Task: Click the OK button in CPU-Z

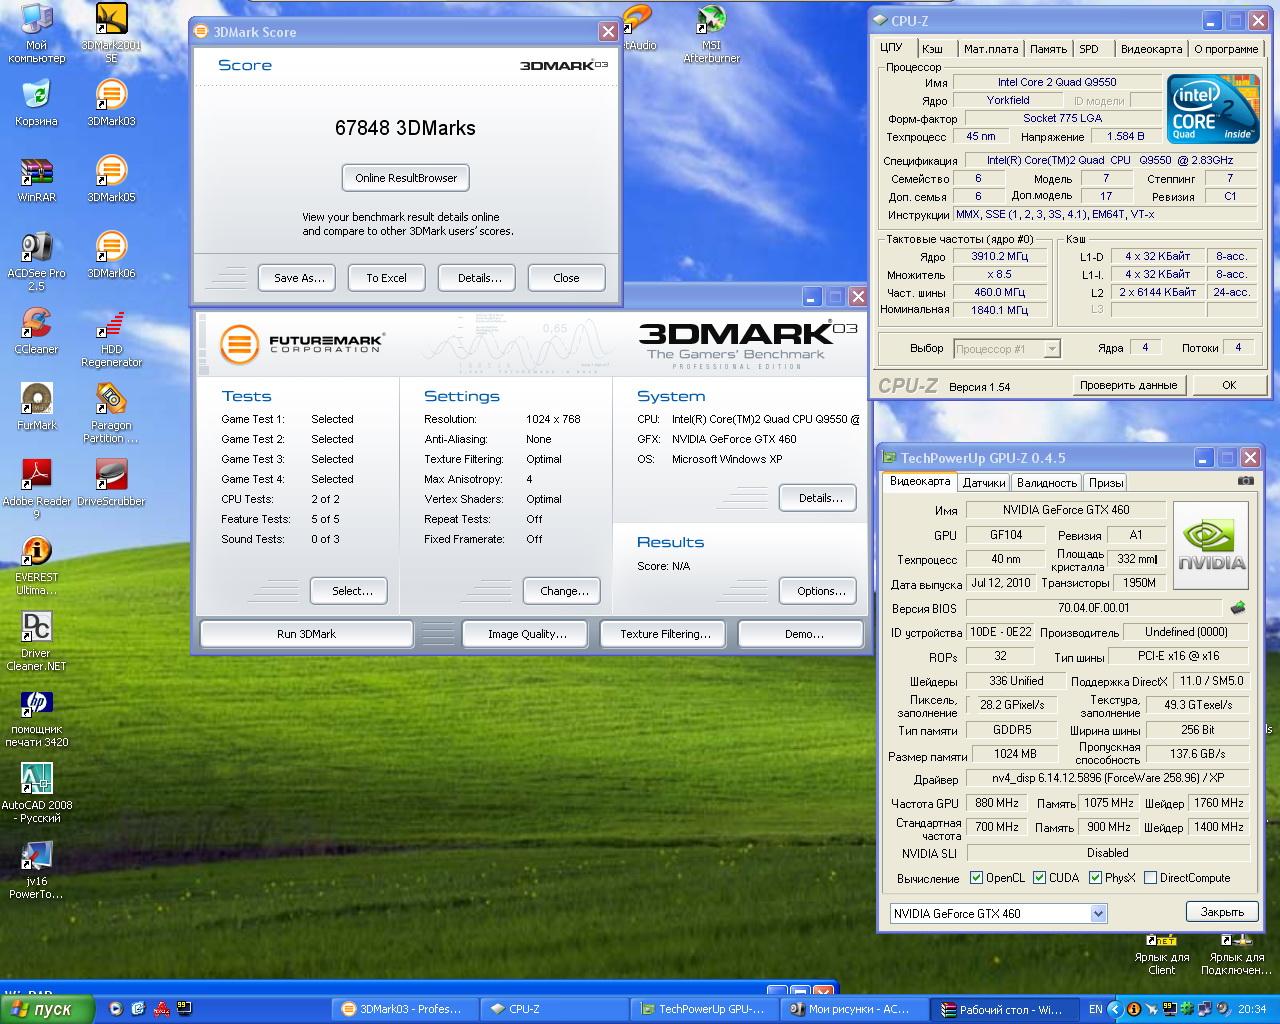Action: coord(1229,385)
